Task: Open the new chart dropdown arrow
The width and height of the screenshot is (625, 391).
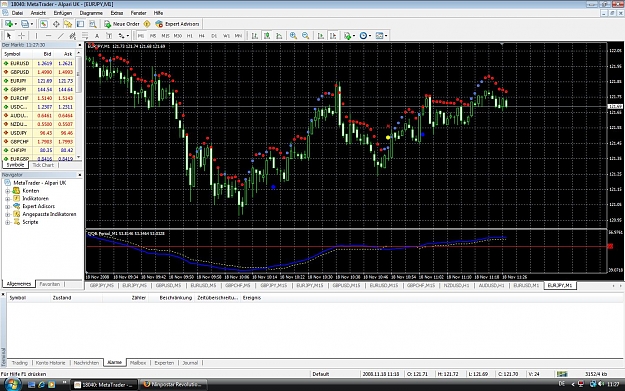Action: pos(16,24)
